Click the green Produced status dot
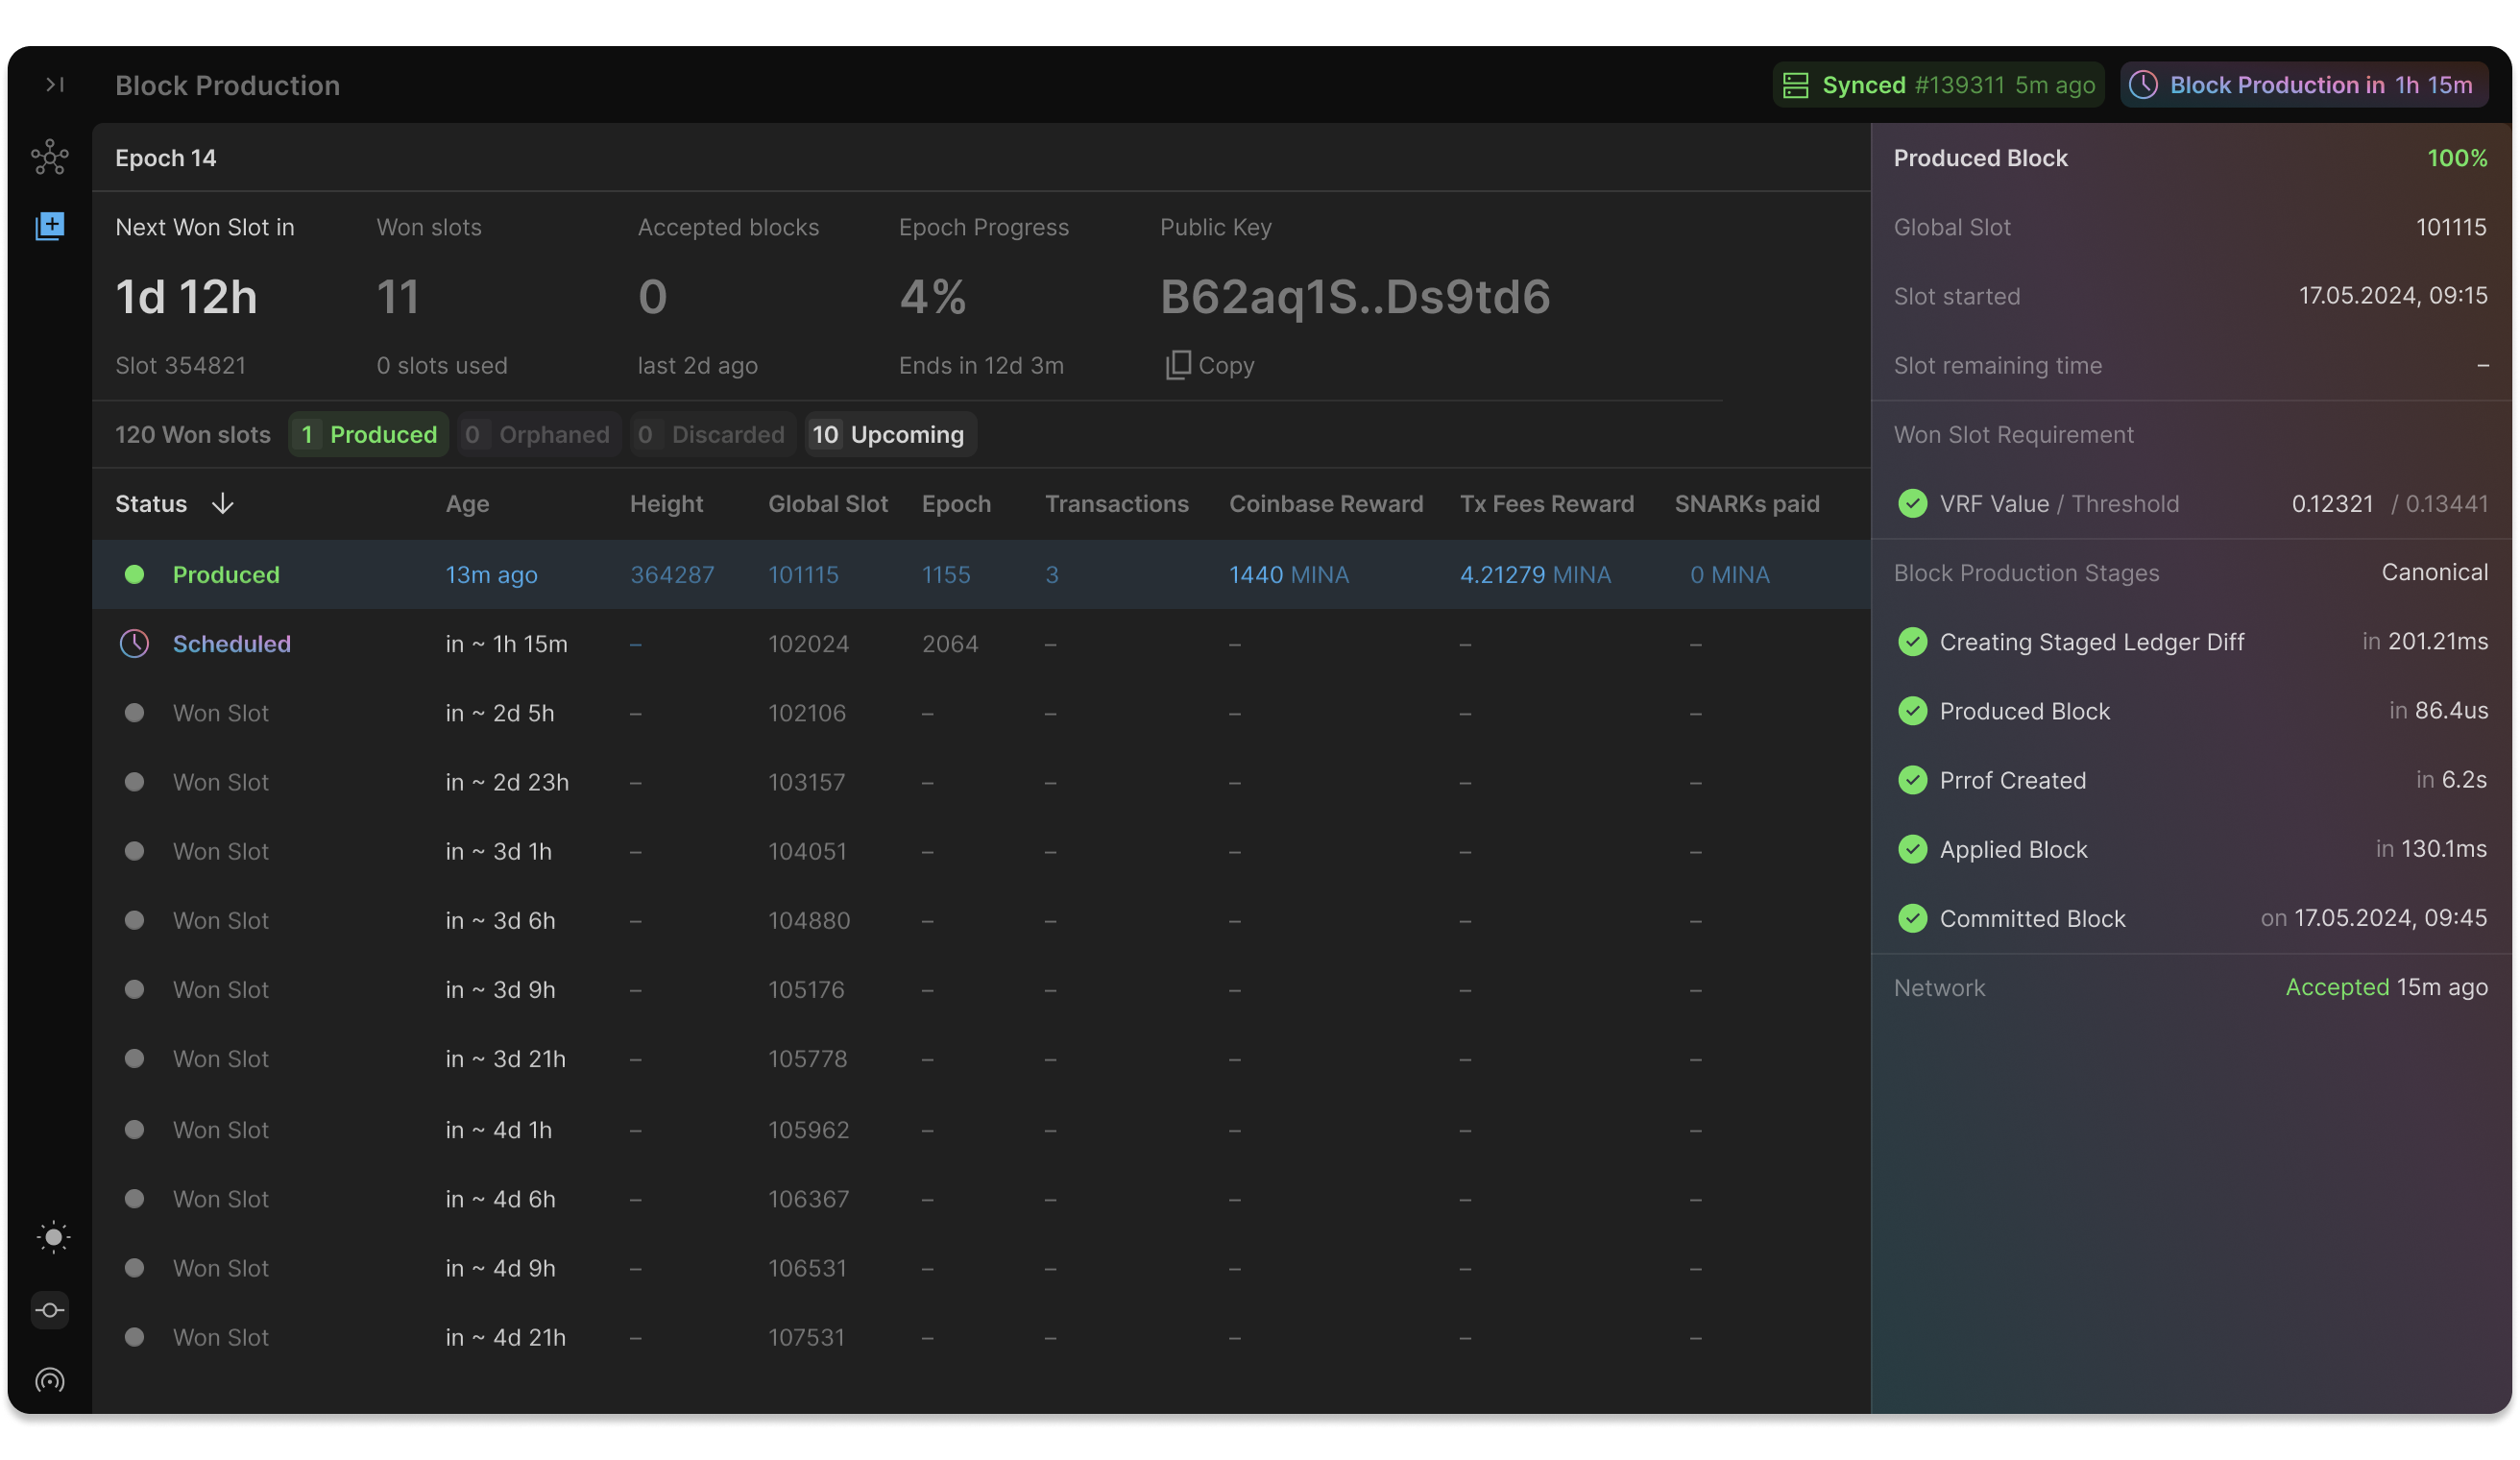Image resolution: width=2520 pixels, height=1460 pixels. [134, 574]
